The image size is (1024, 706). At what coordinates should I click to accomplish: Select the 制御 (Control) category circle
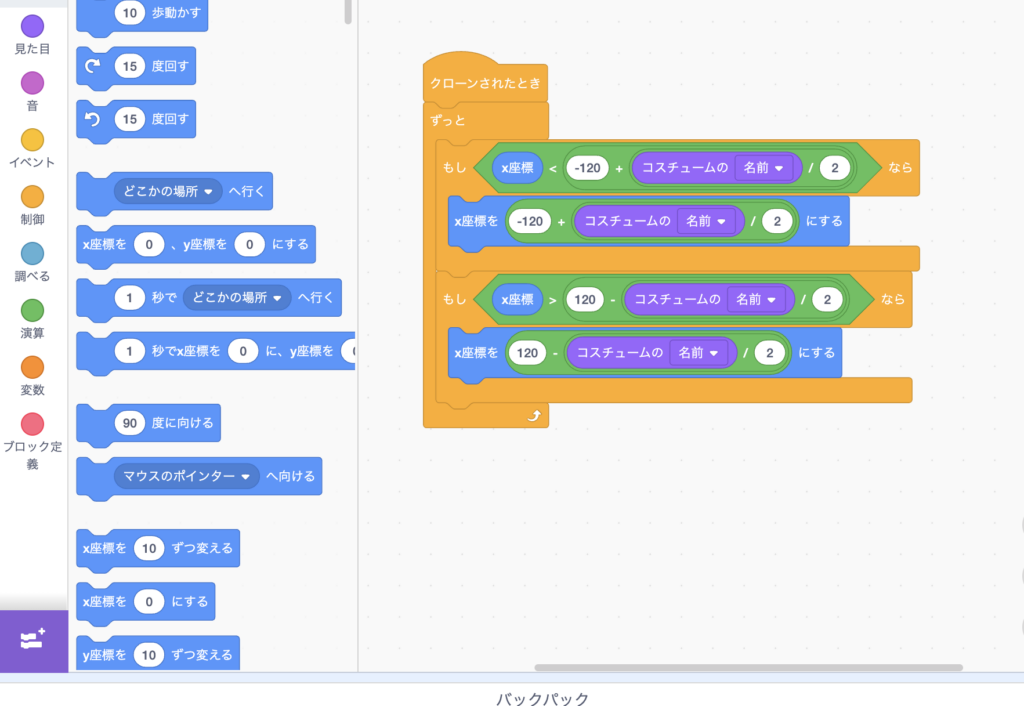(x=32, y=197)
